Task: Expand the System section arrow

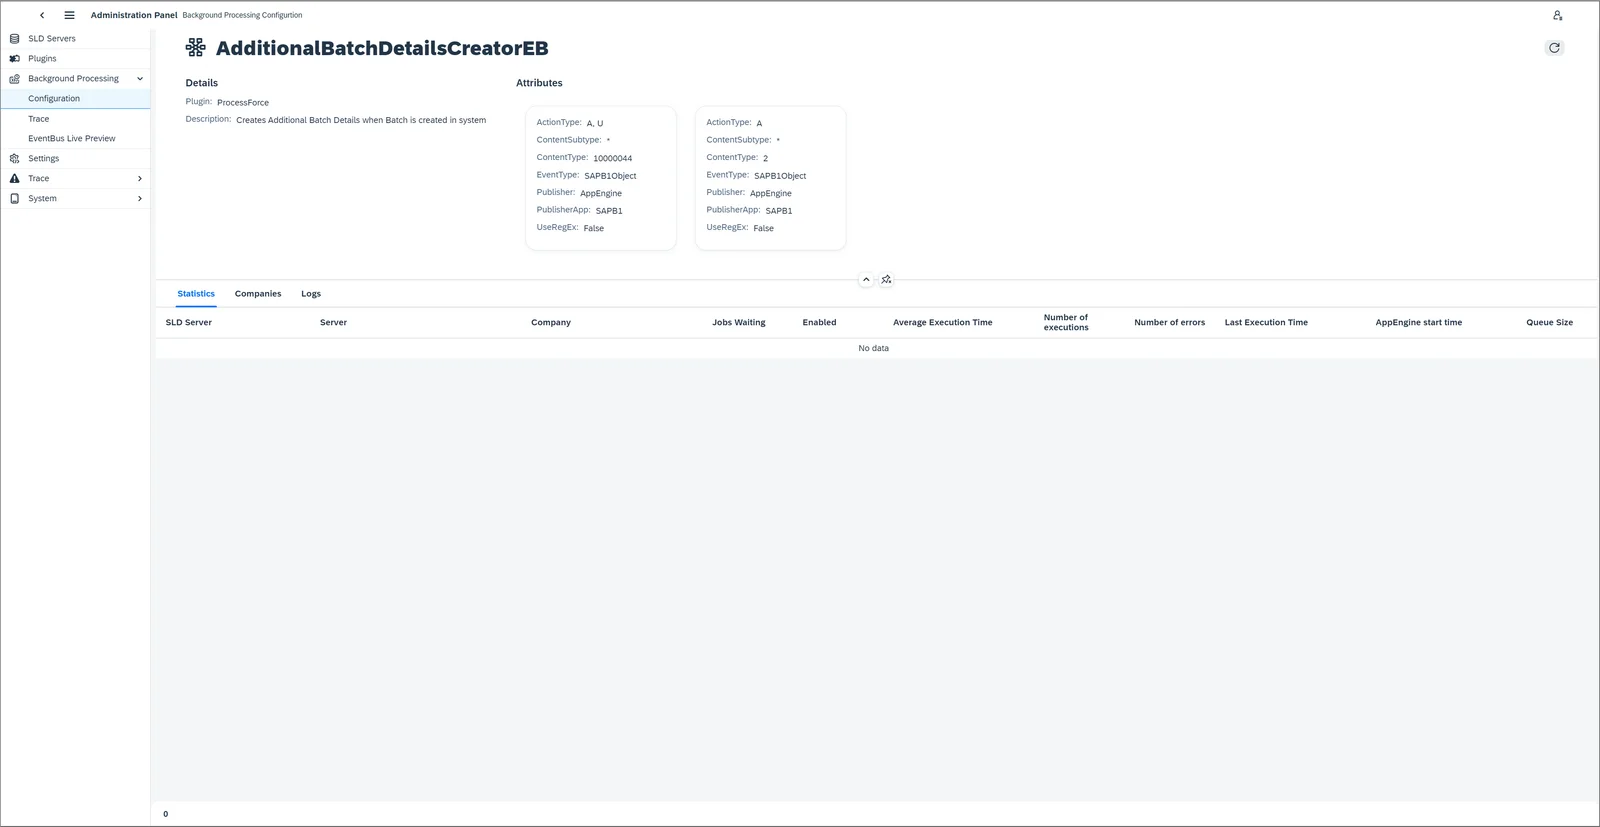Action: [140, 198]
